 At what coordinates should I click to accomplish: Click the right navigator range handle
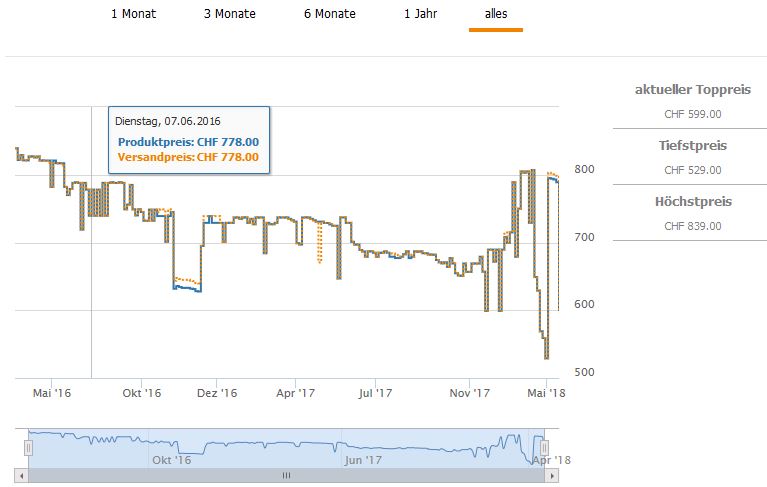(x=543, y=448)
